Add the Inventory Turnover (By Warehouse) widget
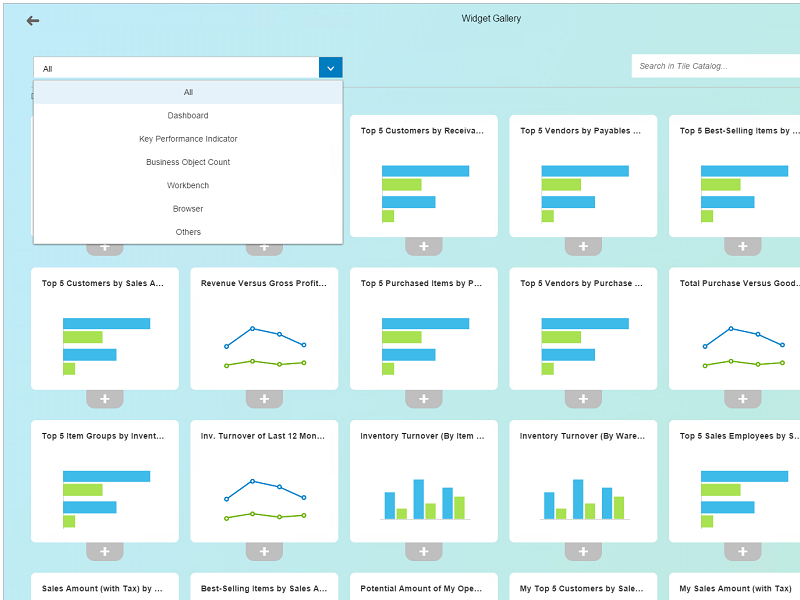Viewport: 800px width, 600px height. click(583, 552)
